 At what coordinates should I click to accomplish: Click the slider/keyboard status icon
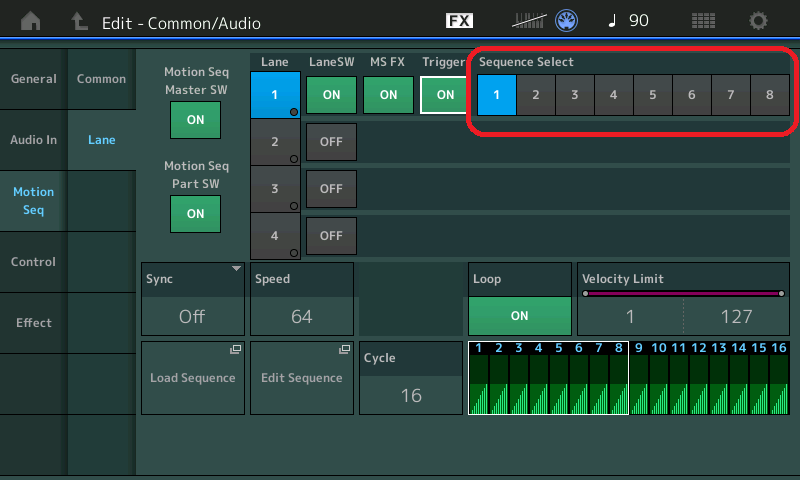531,21
